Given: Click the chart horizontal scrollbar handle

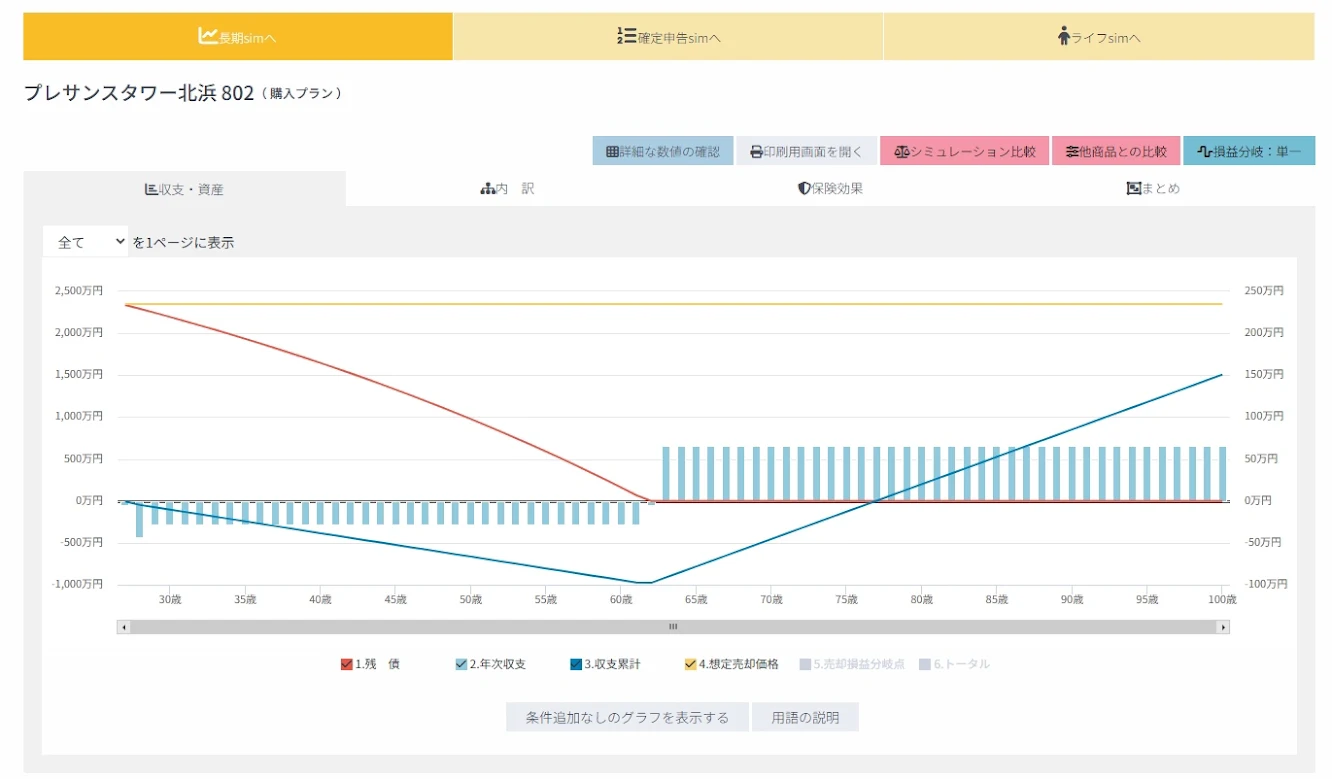Looking at the screenshot, I should 673,627.
